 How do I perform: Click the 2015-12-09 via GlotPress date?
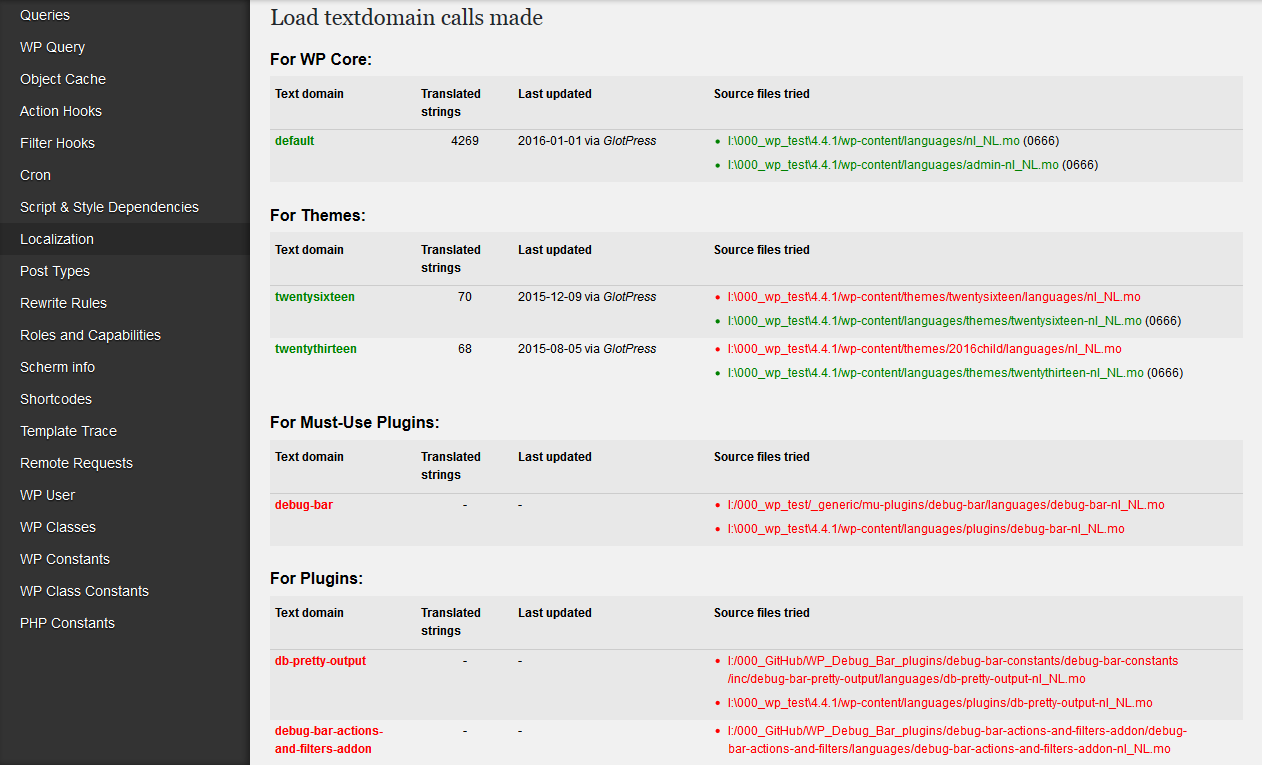587,297
